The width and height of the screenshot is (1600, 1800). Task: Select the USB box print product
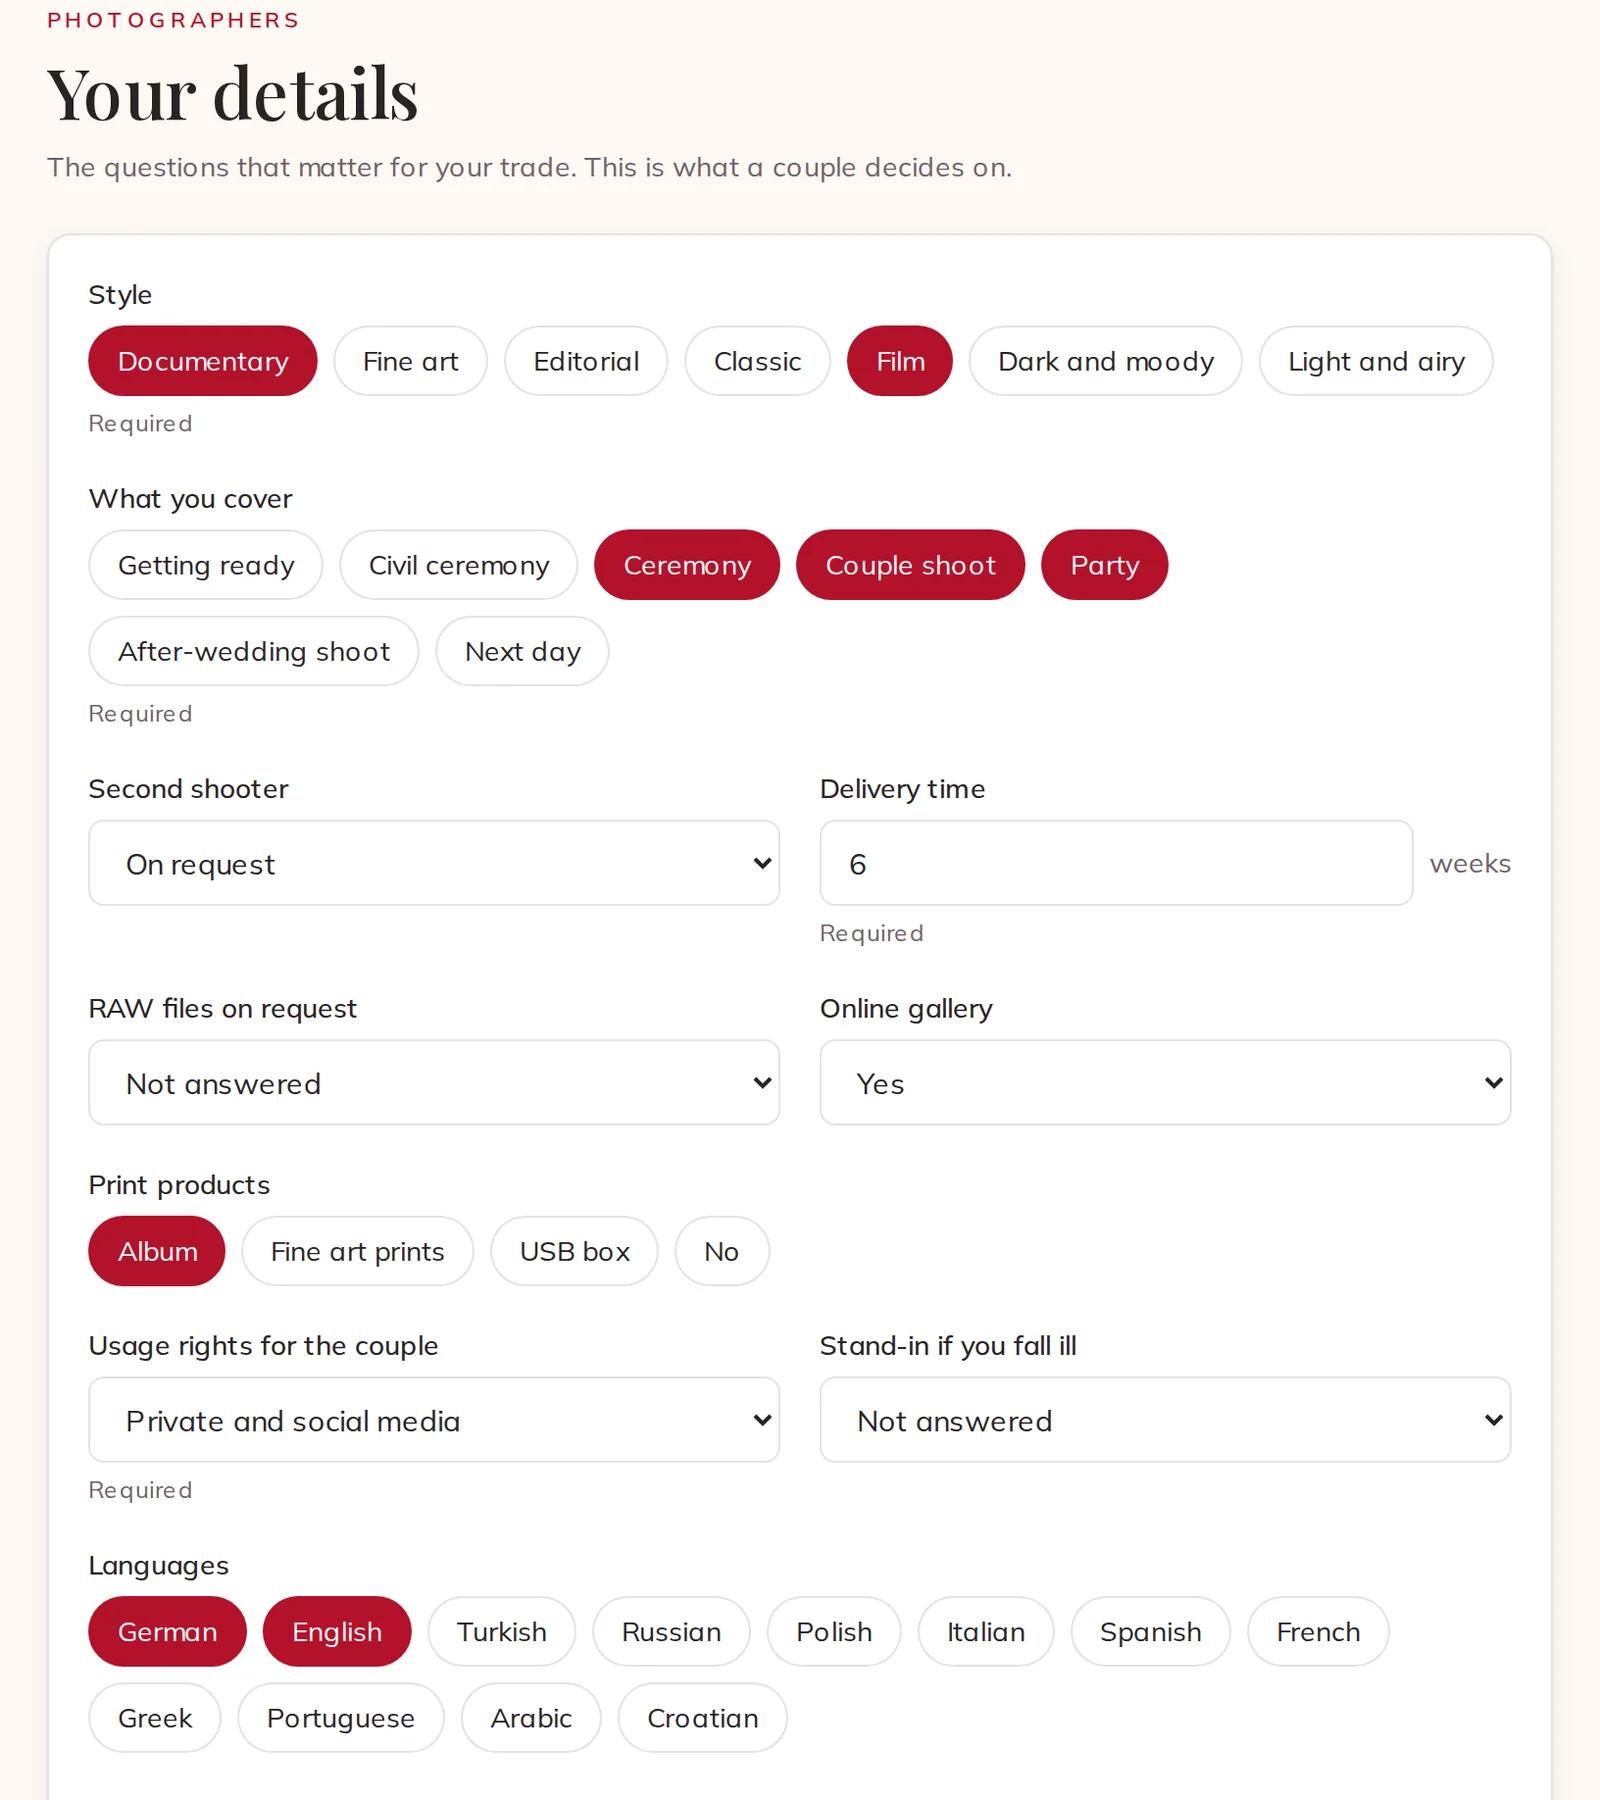574,1251
